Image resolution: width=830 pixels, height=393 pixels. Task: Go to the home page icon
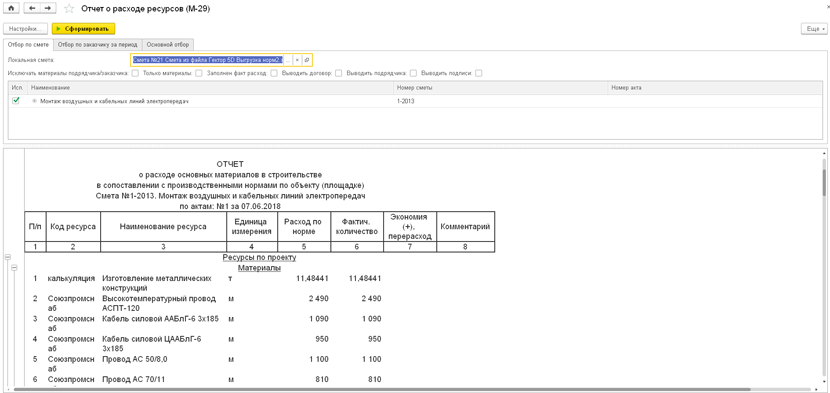(x=12, y=8)
